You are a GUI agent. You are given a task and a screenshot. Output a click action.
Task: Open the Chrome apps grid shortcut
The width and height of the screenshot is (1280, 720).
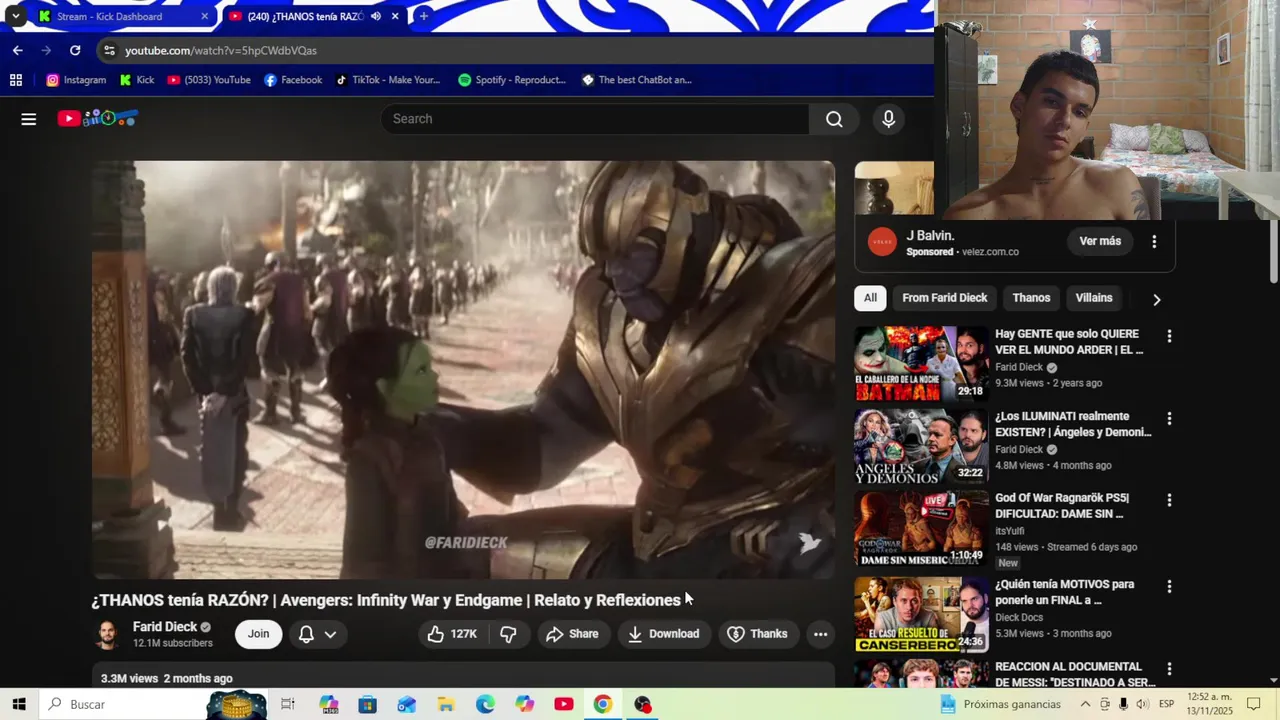coord(15,80)
